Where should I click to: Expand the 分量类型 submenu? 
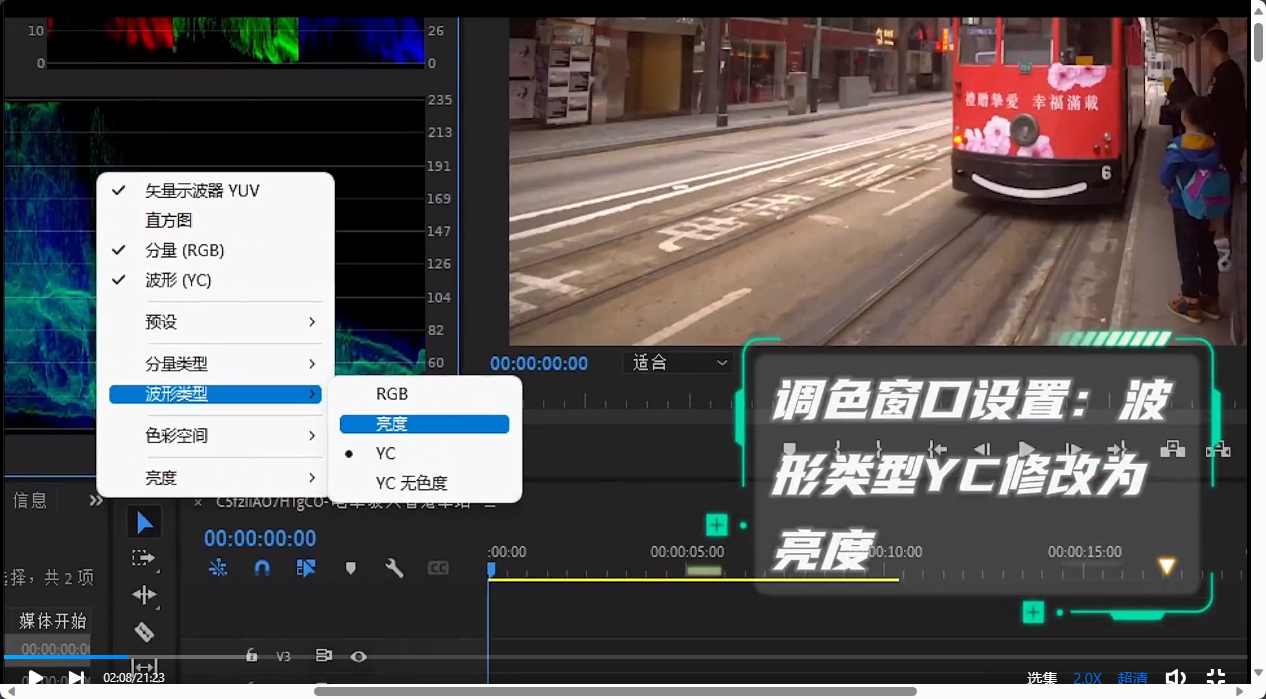click(x=215, y=364)
